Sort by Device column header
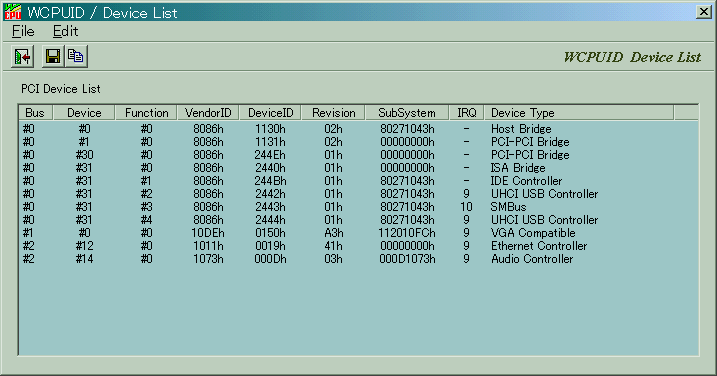This screenshot has height=376, width=717. (x=84, y=113)
